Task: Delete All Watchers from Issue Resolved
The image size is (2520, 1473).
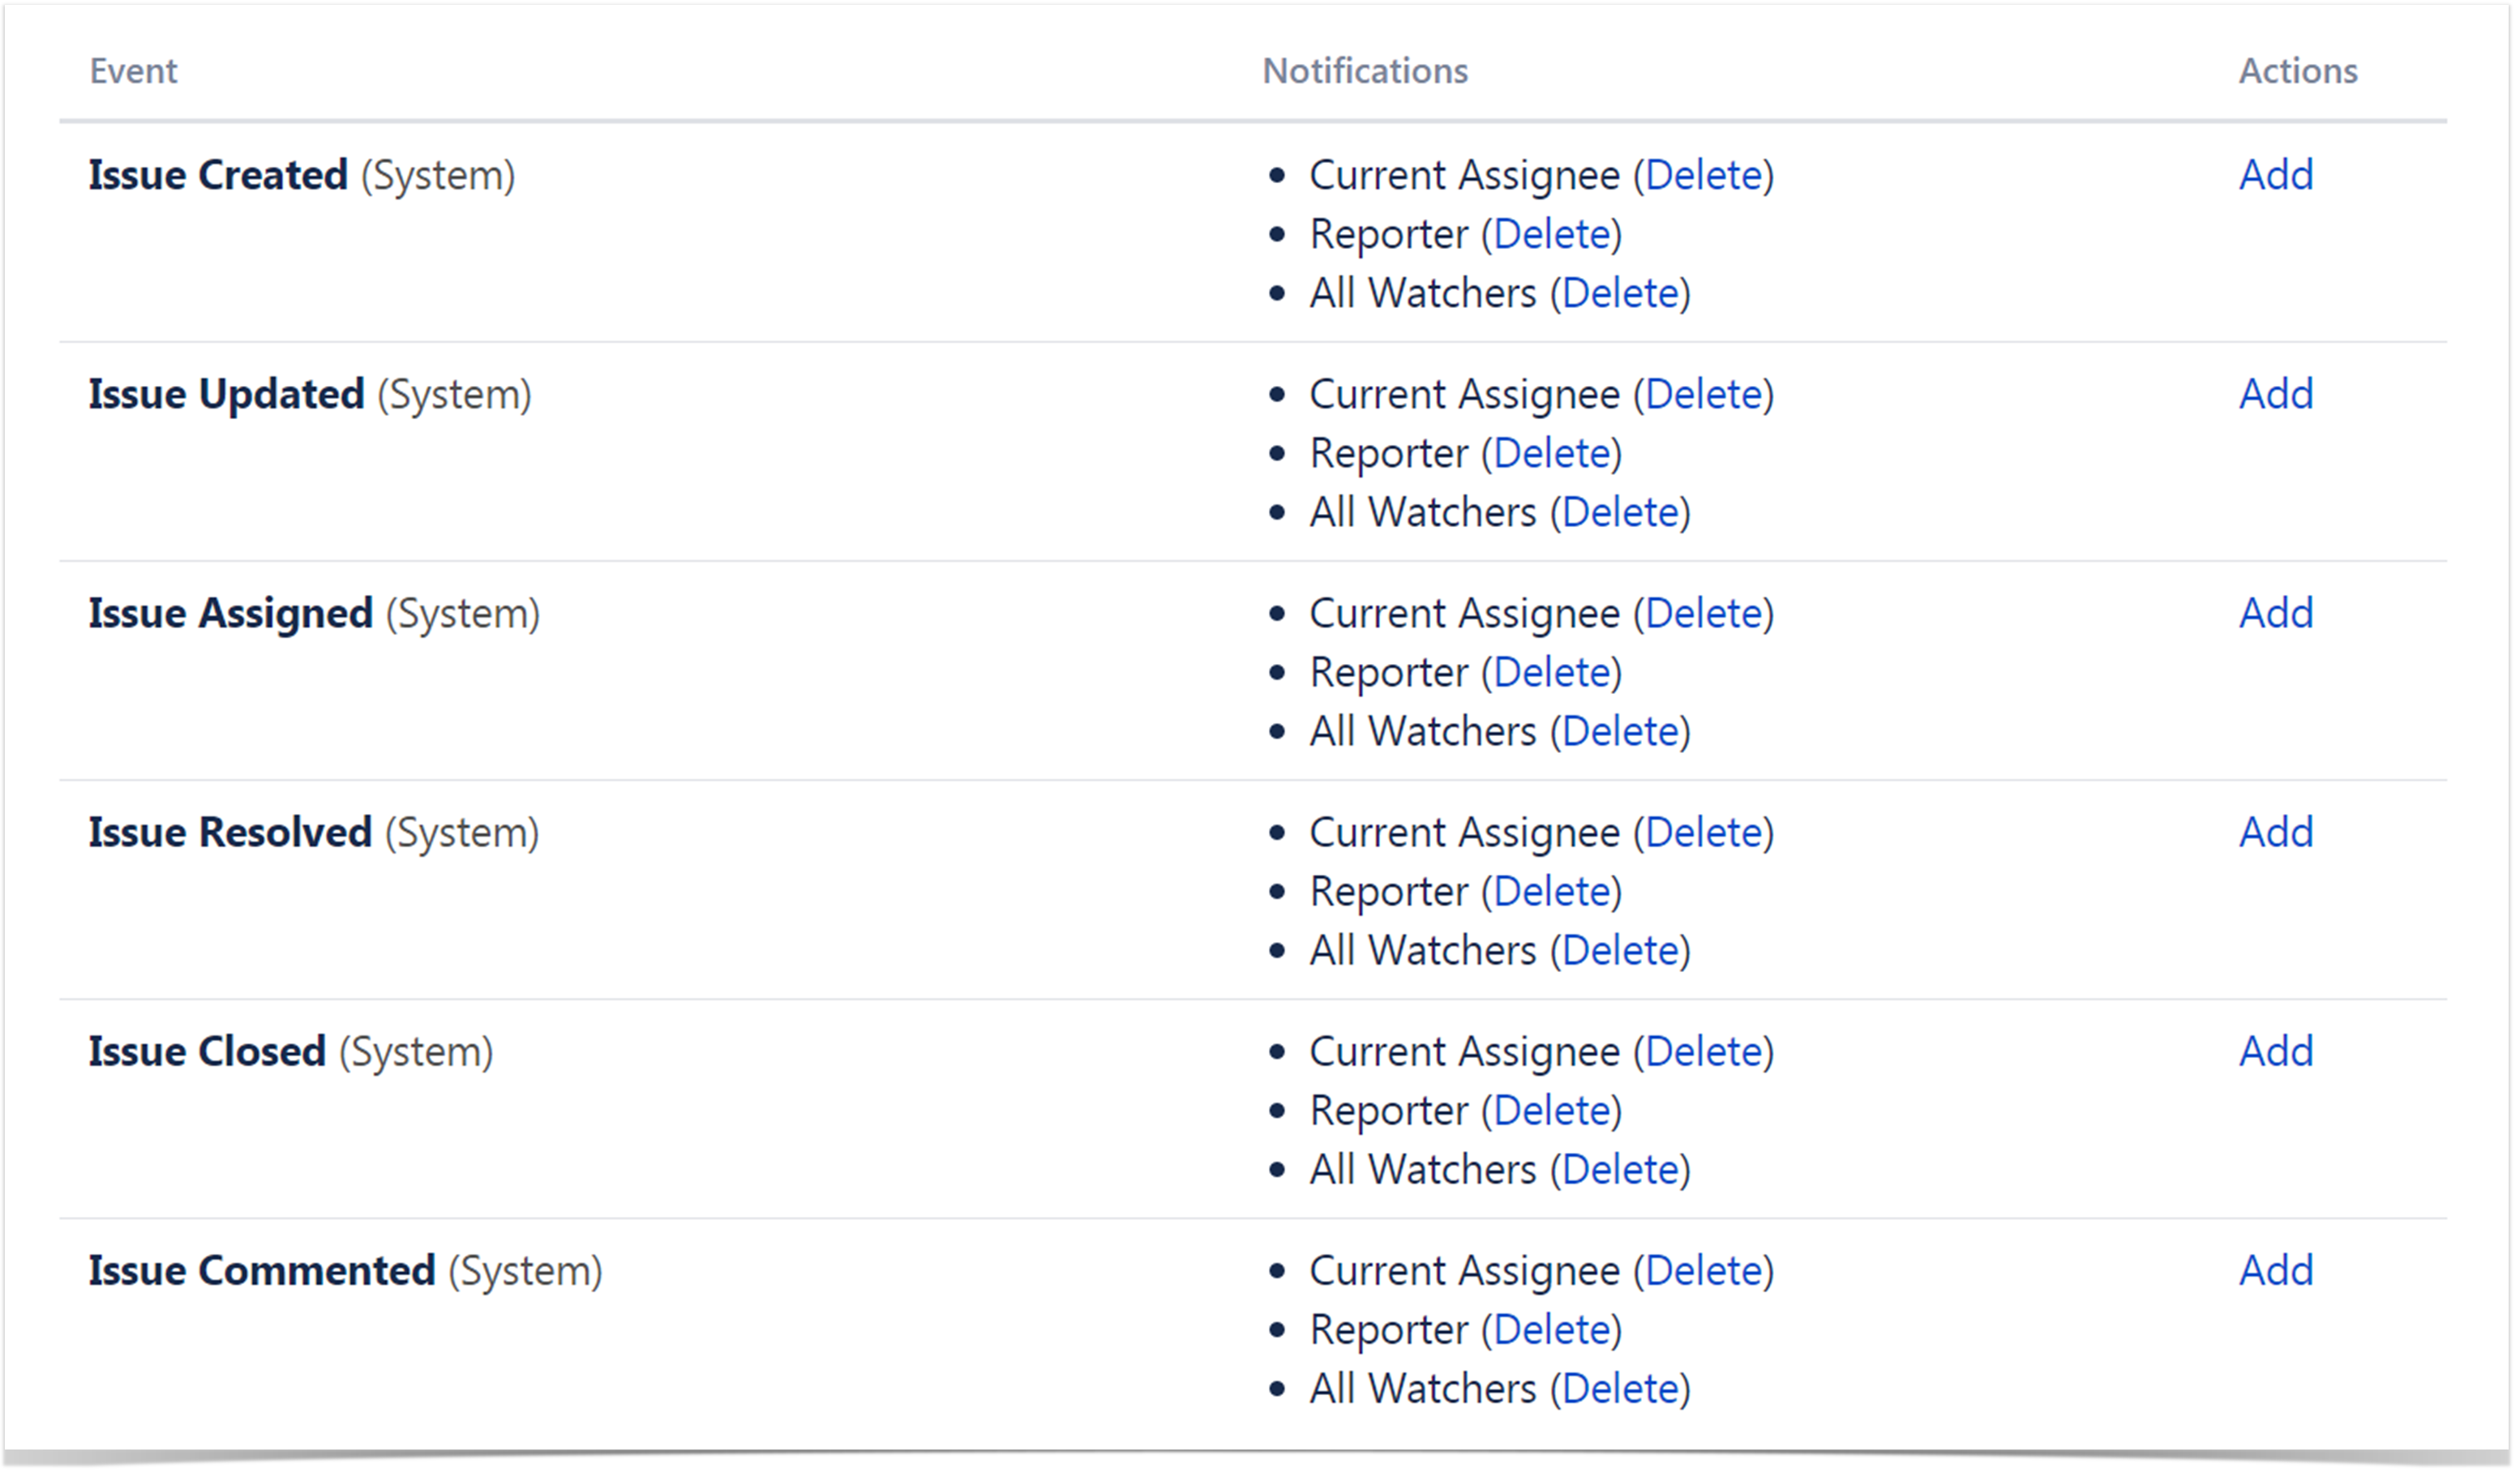Action: [x=1620, y=950]
